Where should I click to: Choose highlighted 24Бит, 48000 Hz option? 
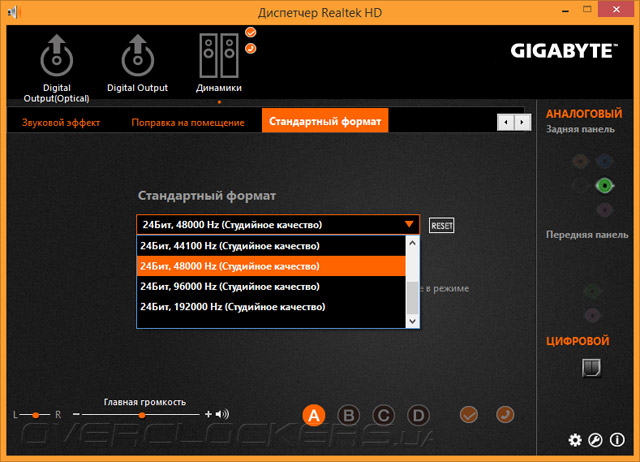coord(271,266)
